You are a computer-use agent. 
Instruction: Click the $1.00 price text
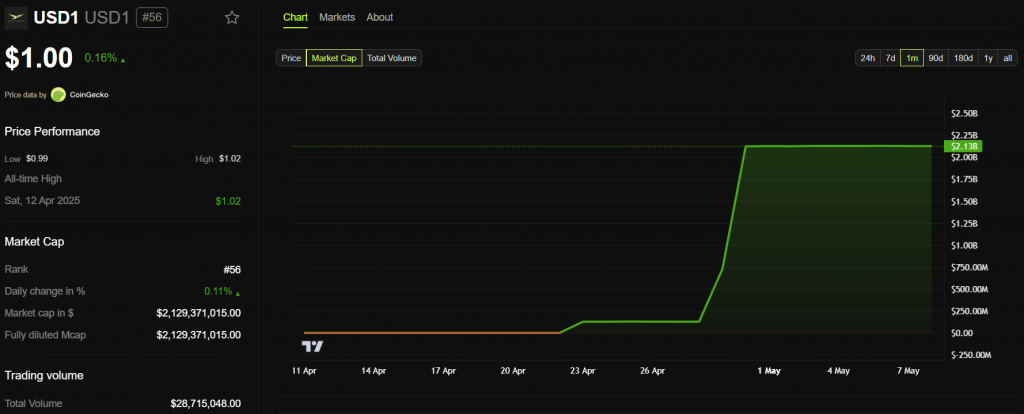coord(39,58)
